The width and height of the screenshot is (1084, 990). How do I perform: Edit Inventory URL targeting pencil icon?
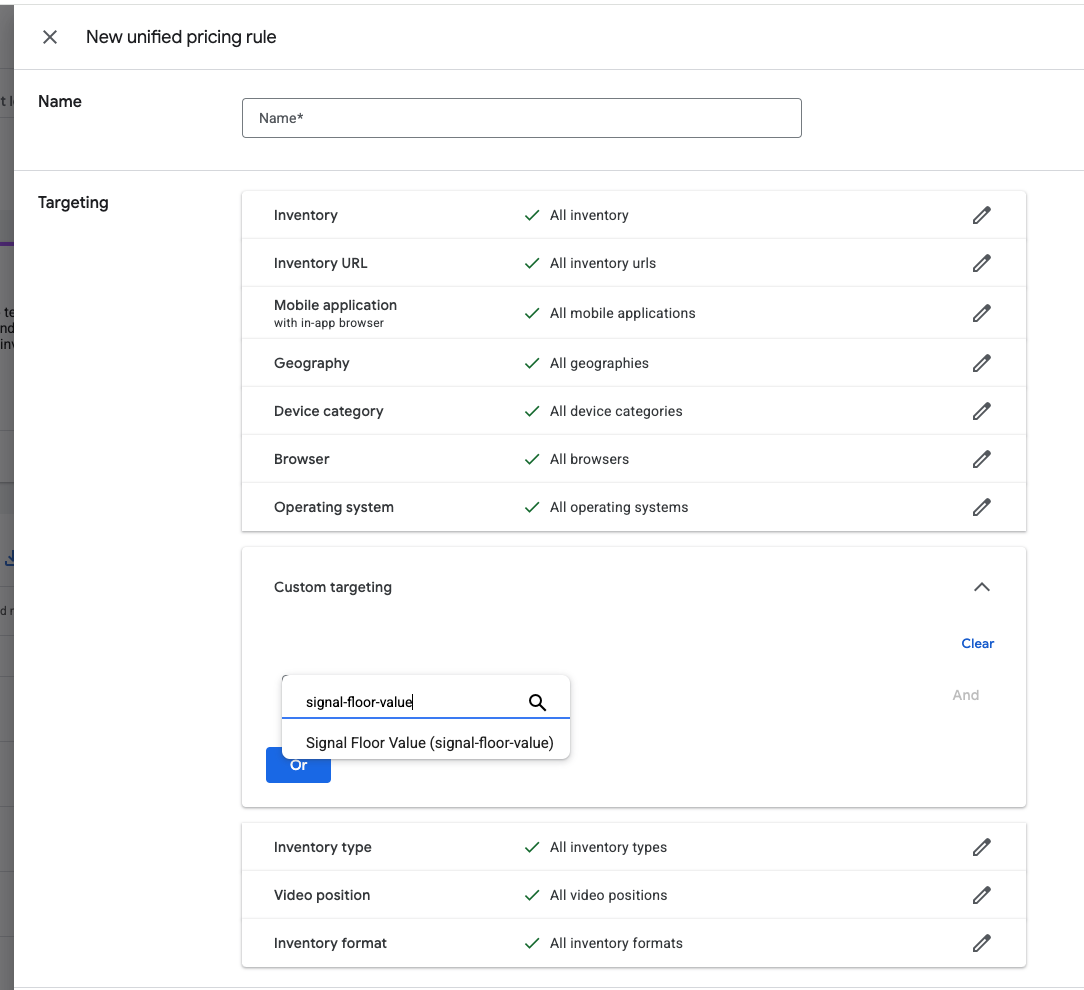(981, 263)
